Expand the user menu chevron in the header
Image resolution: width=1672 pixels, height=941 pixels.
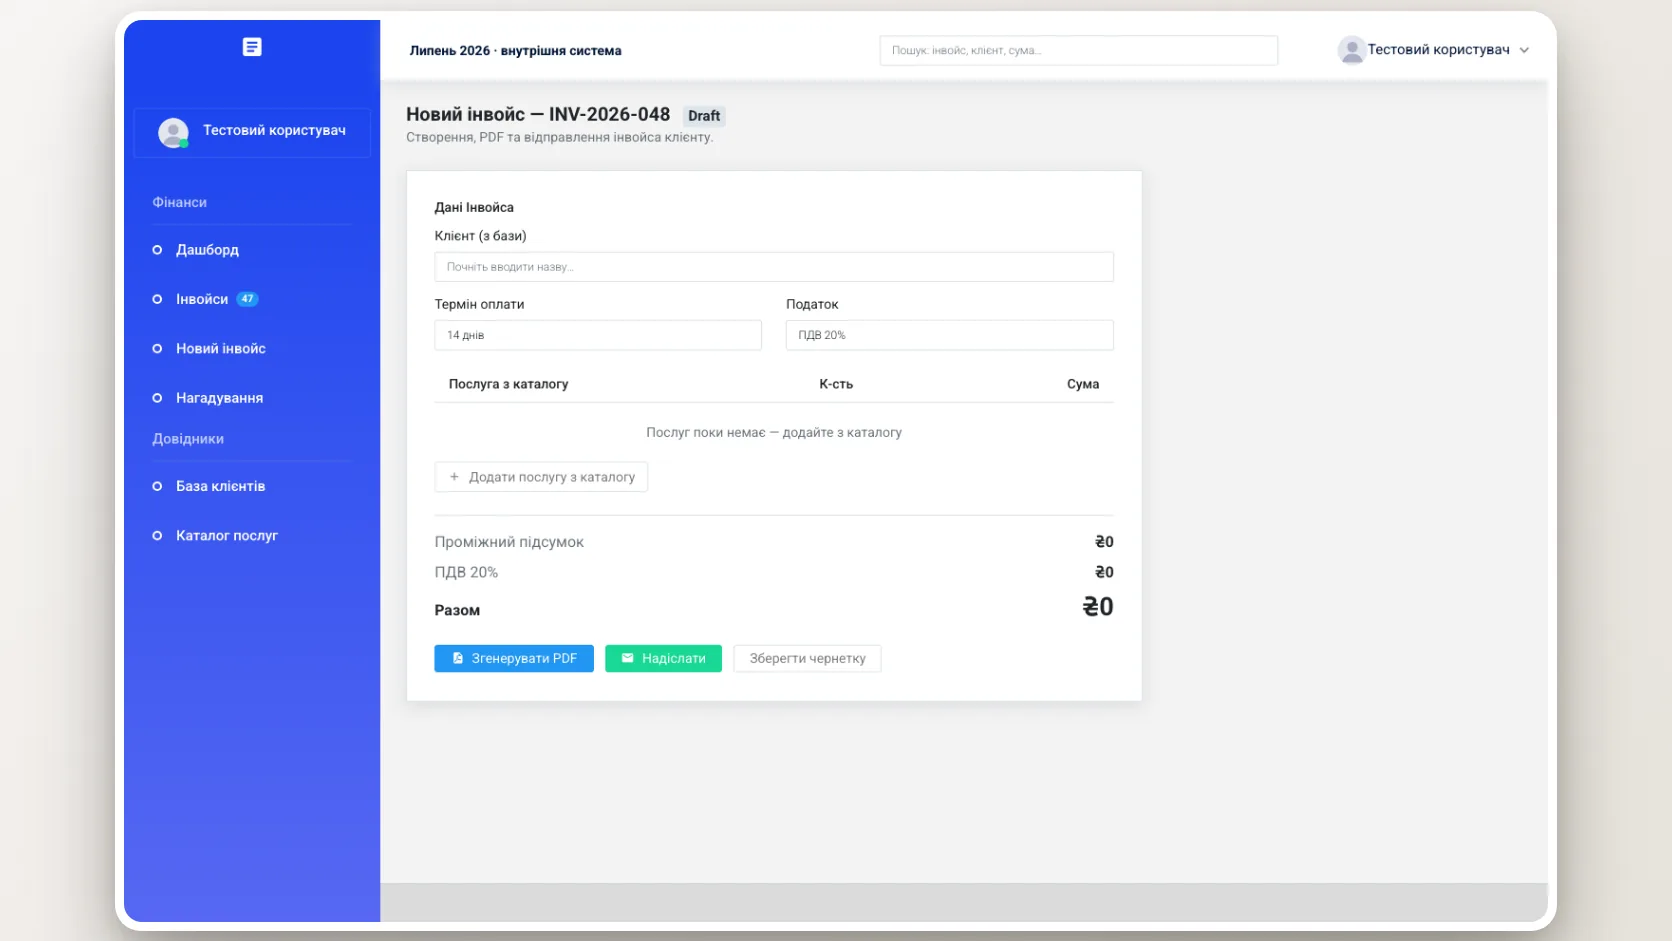(1524, 50)
